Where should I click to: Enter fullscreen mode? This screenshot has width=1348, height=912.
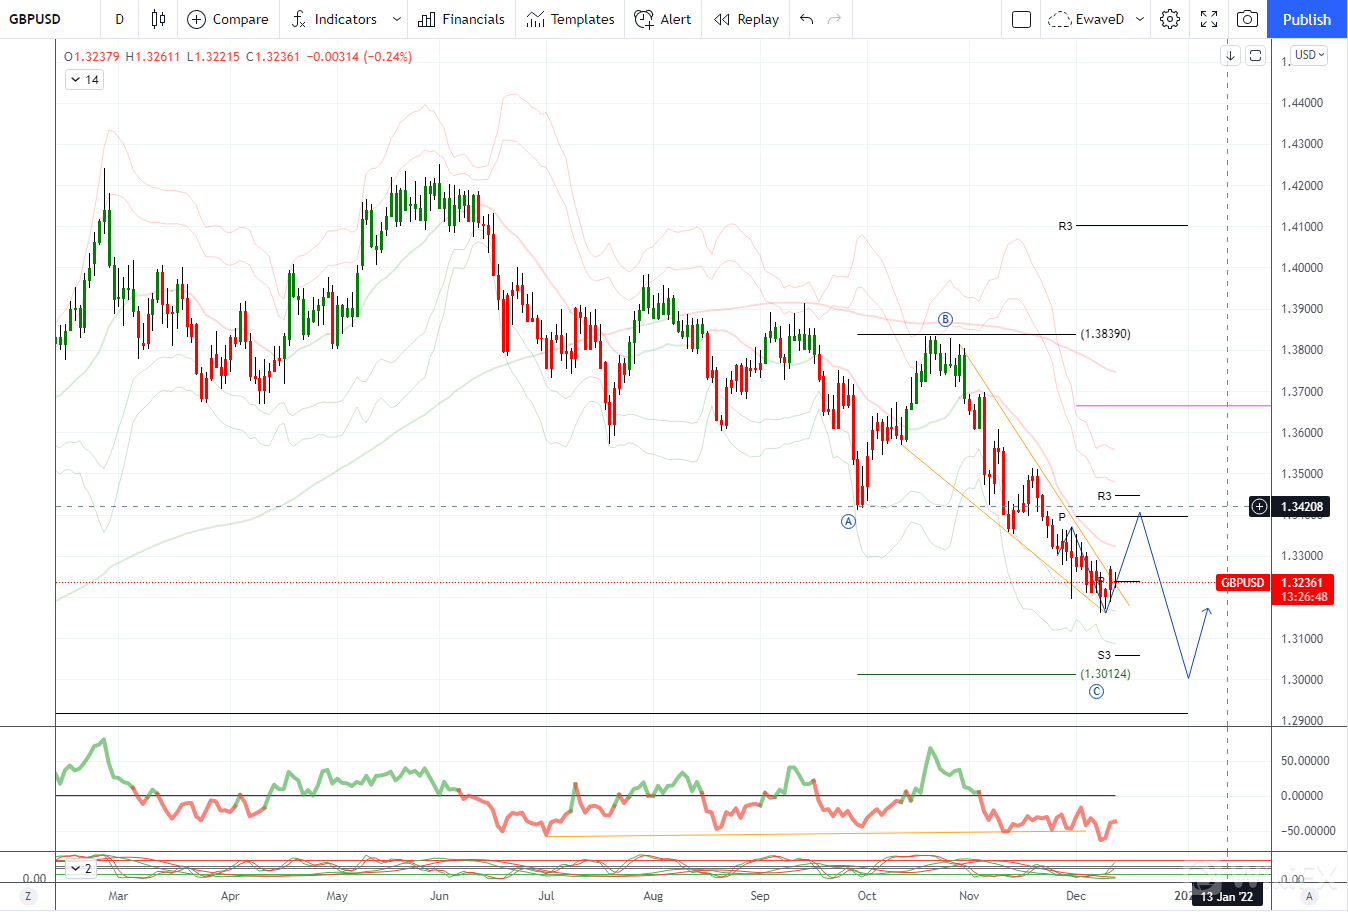pos(1209,19)
